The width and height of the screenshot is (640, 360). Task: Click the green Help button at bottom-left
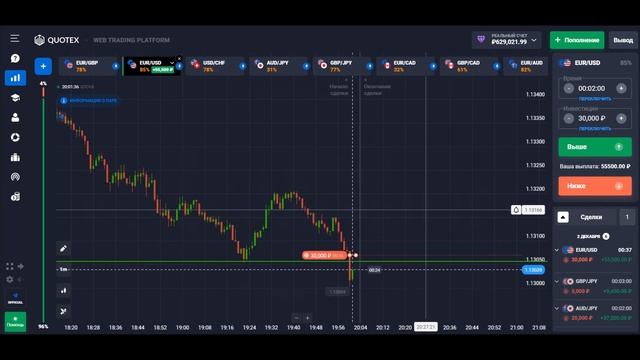[x=15, y=322]
